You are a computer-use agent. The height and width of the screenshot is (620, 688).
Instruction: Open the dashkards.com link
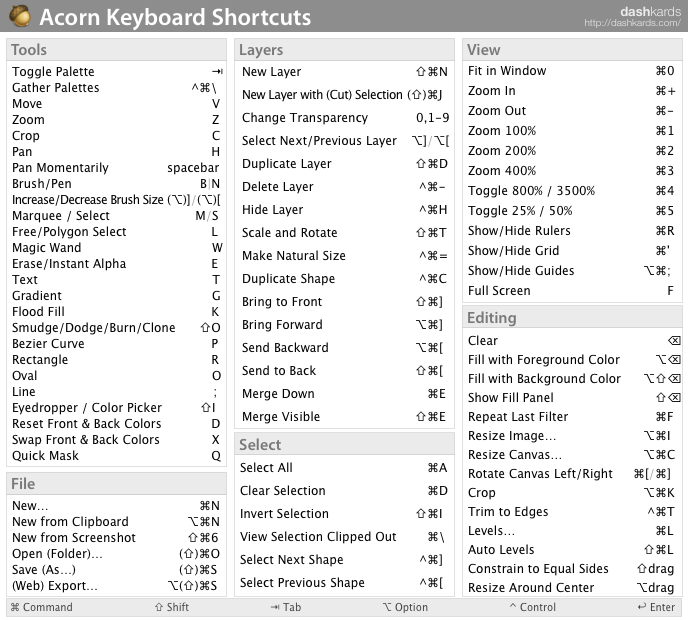[632, 23]
